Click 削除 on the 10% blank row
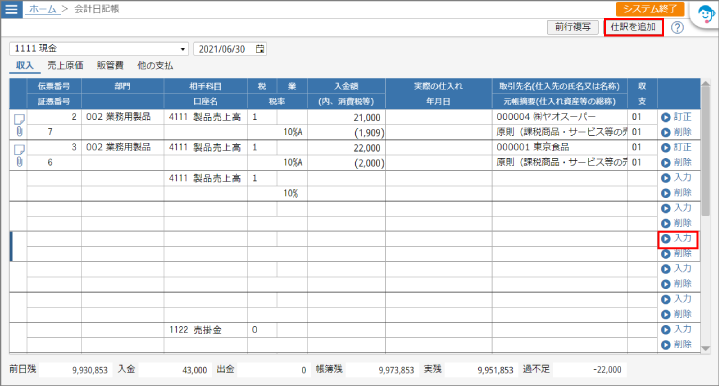Screen dimensions: 719x386 click(677, 193)
